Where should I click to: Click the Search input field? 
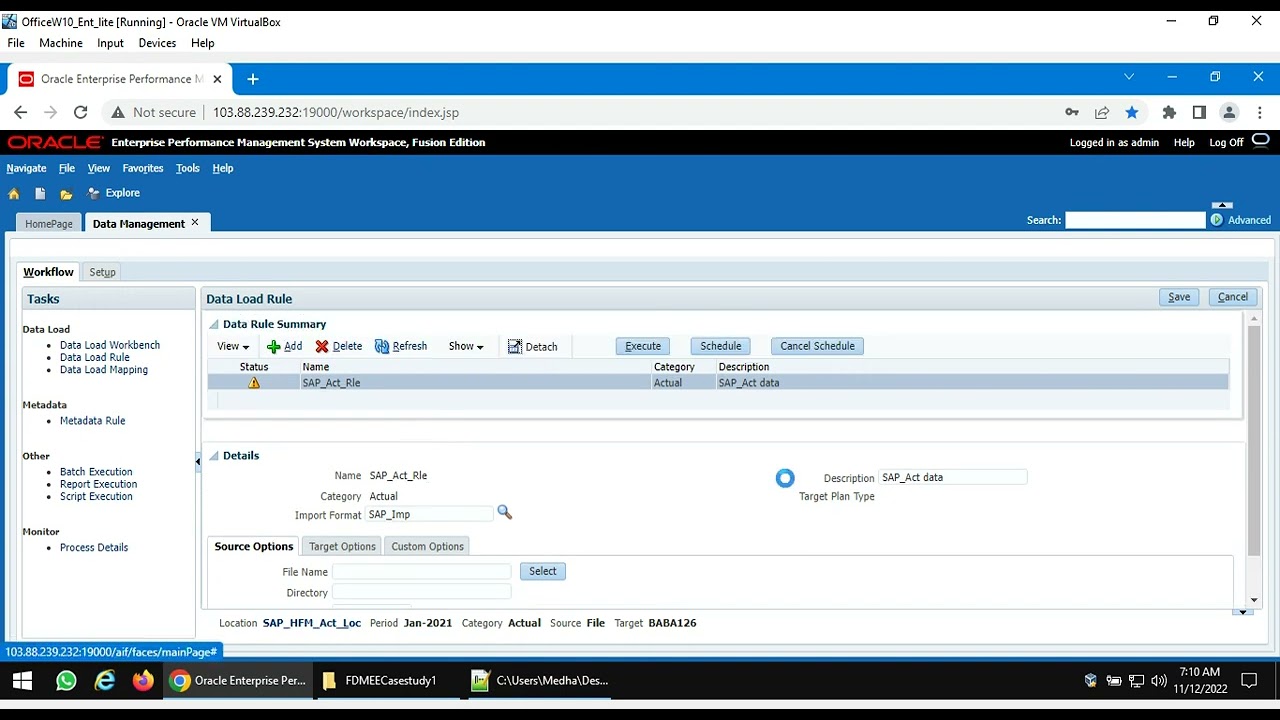point(1135,220)
